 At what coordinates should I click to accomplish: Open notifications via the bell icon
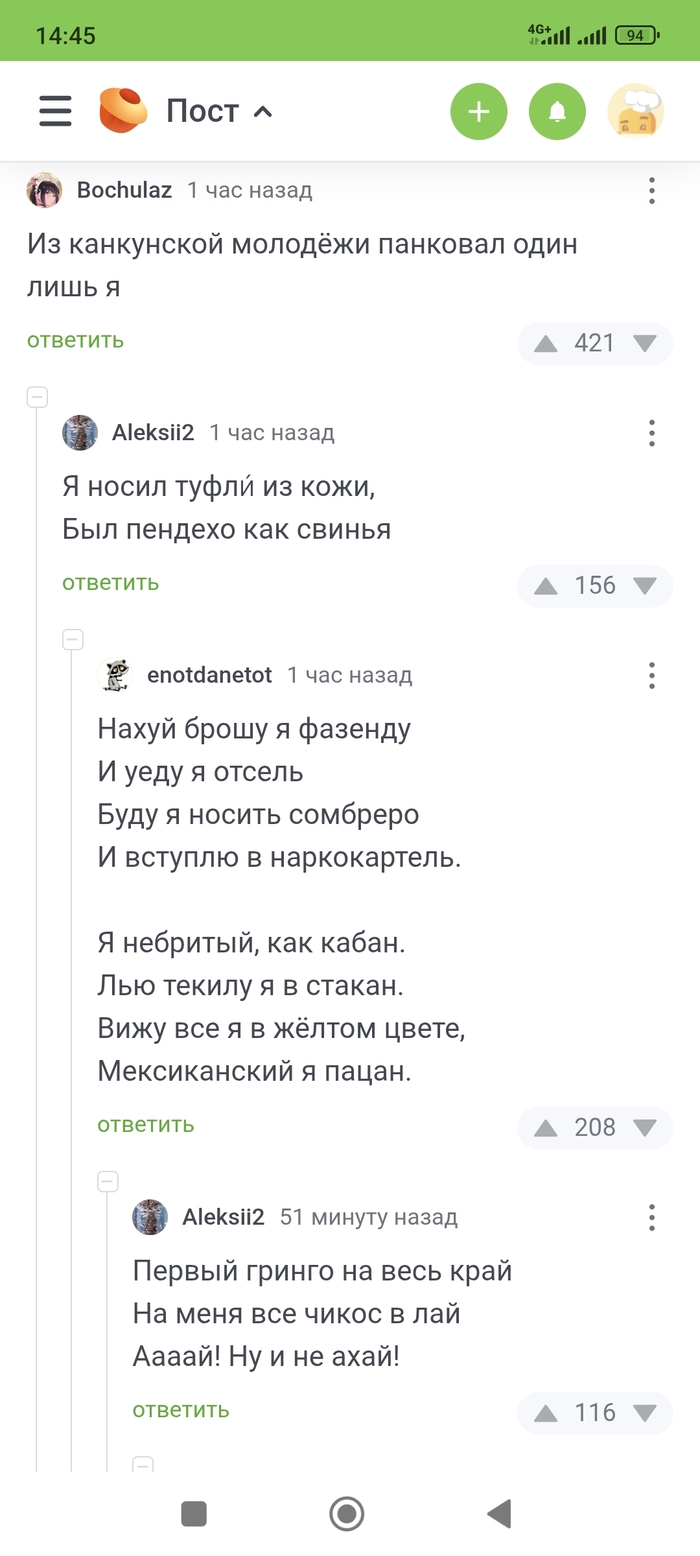557,111
